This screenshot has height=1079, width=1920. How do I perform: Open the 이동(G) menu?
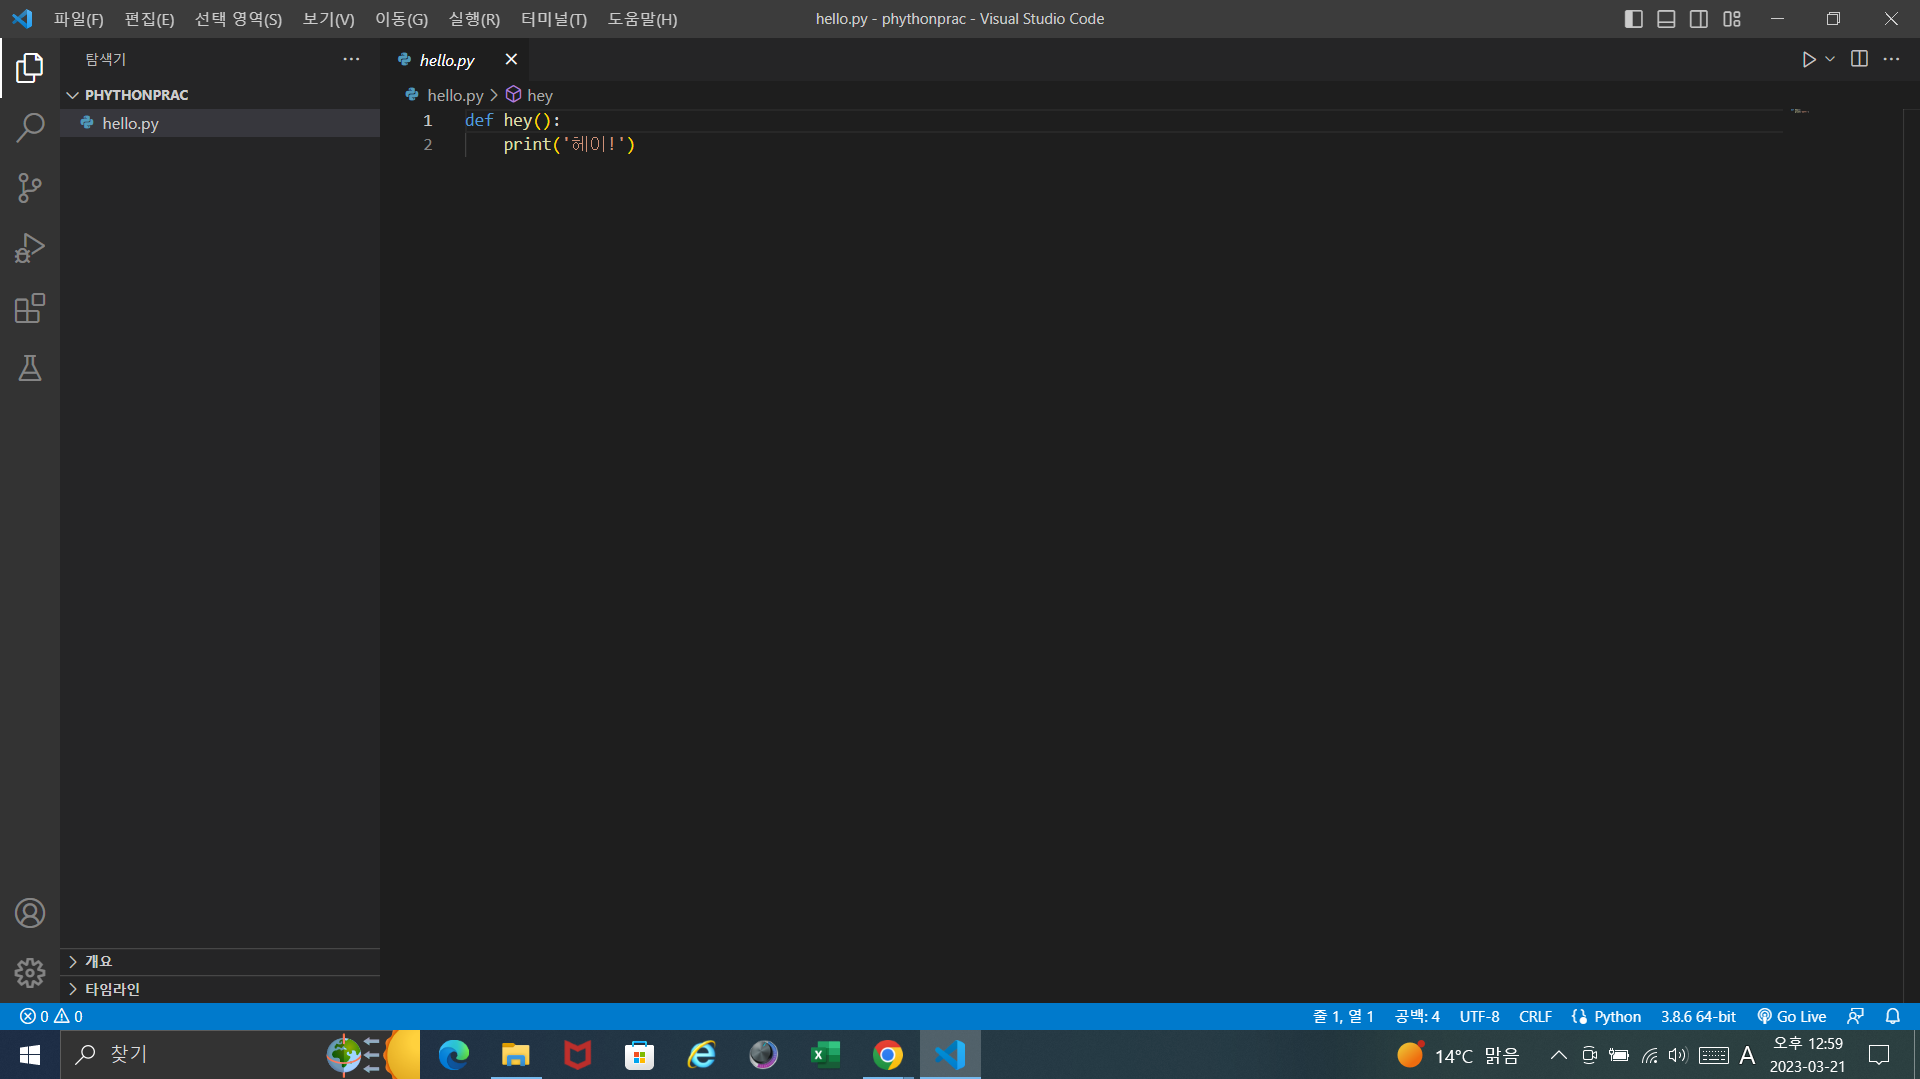pos(401,19)
